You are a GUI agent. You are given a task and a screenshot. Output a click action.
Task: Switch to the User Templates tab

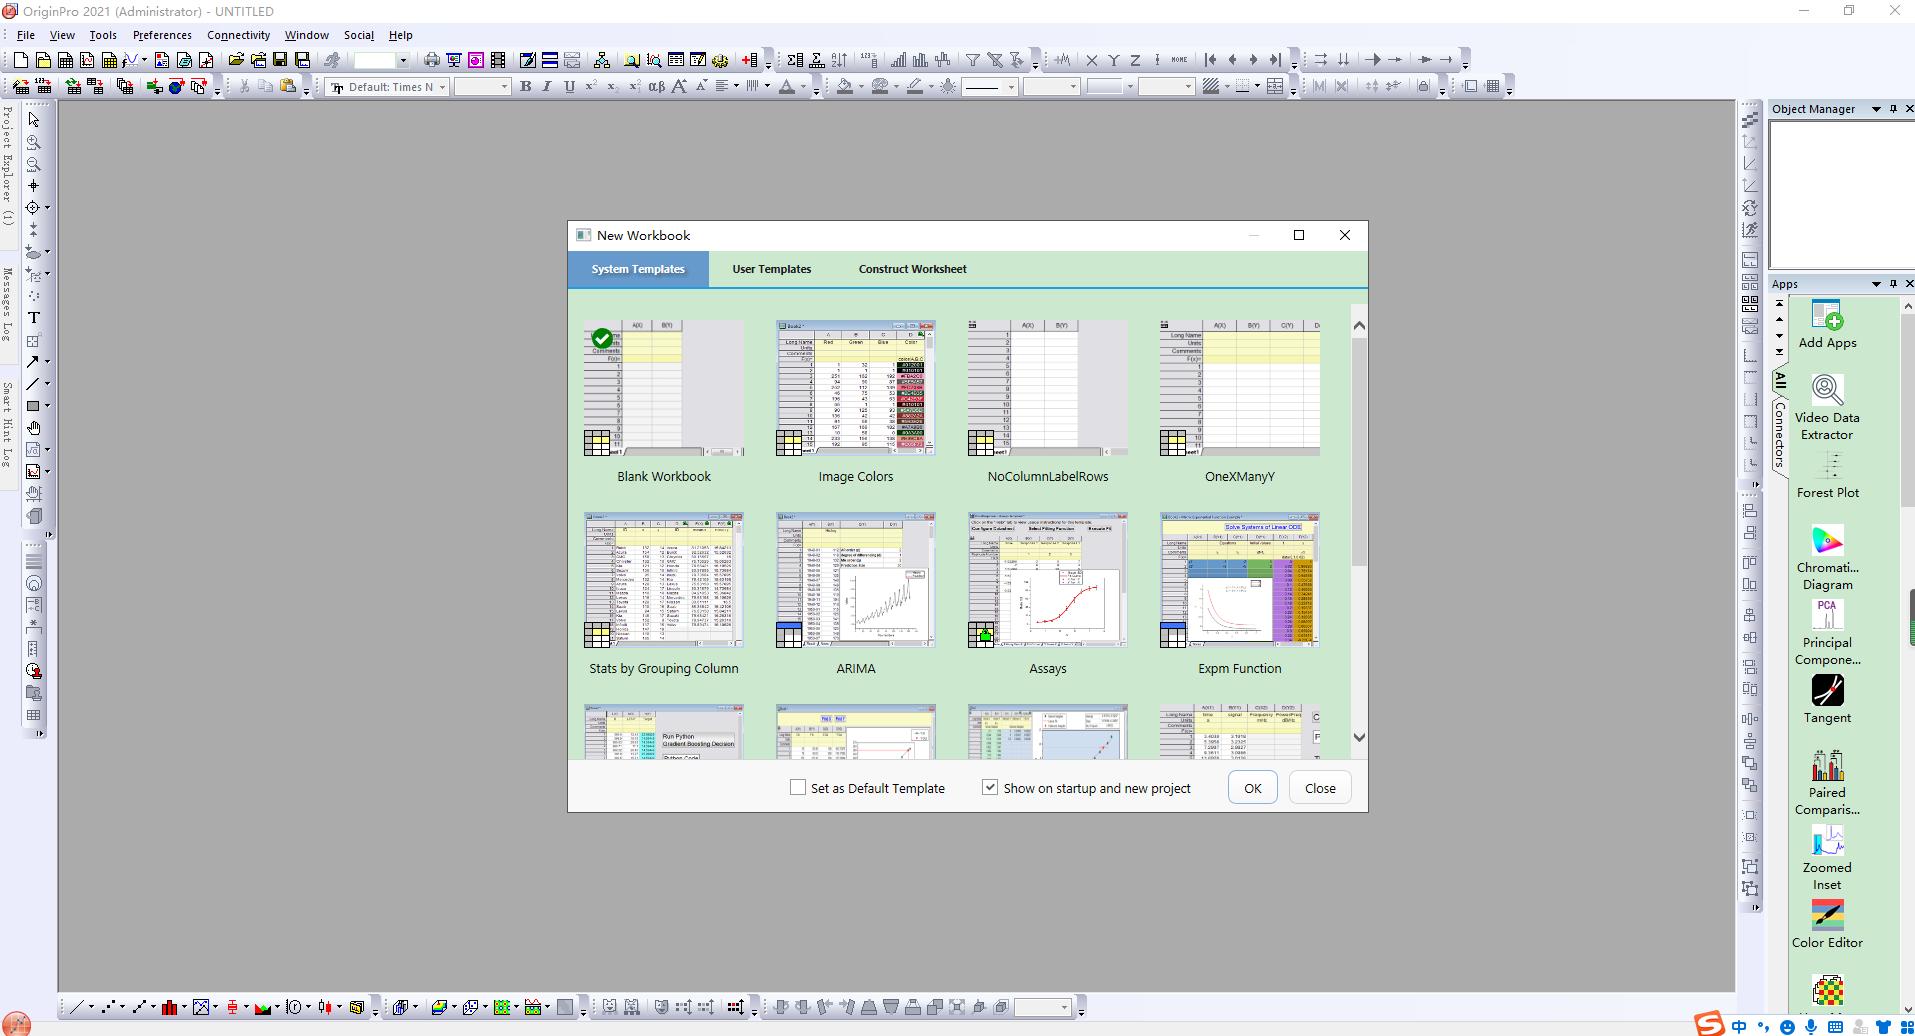coord(771,269)
